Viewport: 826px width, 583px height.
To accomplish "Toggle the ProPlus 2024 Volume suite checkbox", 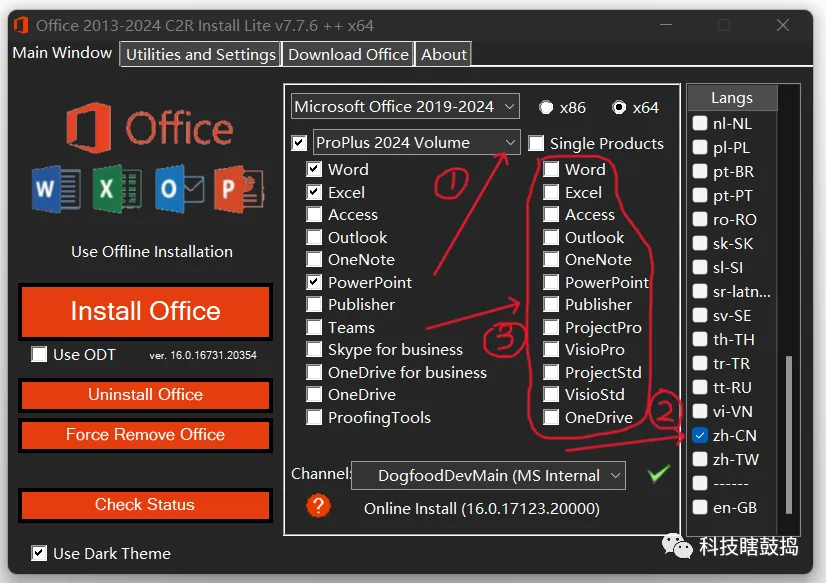I will [299, 143].
